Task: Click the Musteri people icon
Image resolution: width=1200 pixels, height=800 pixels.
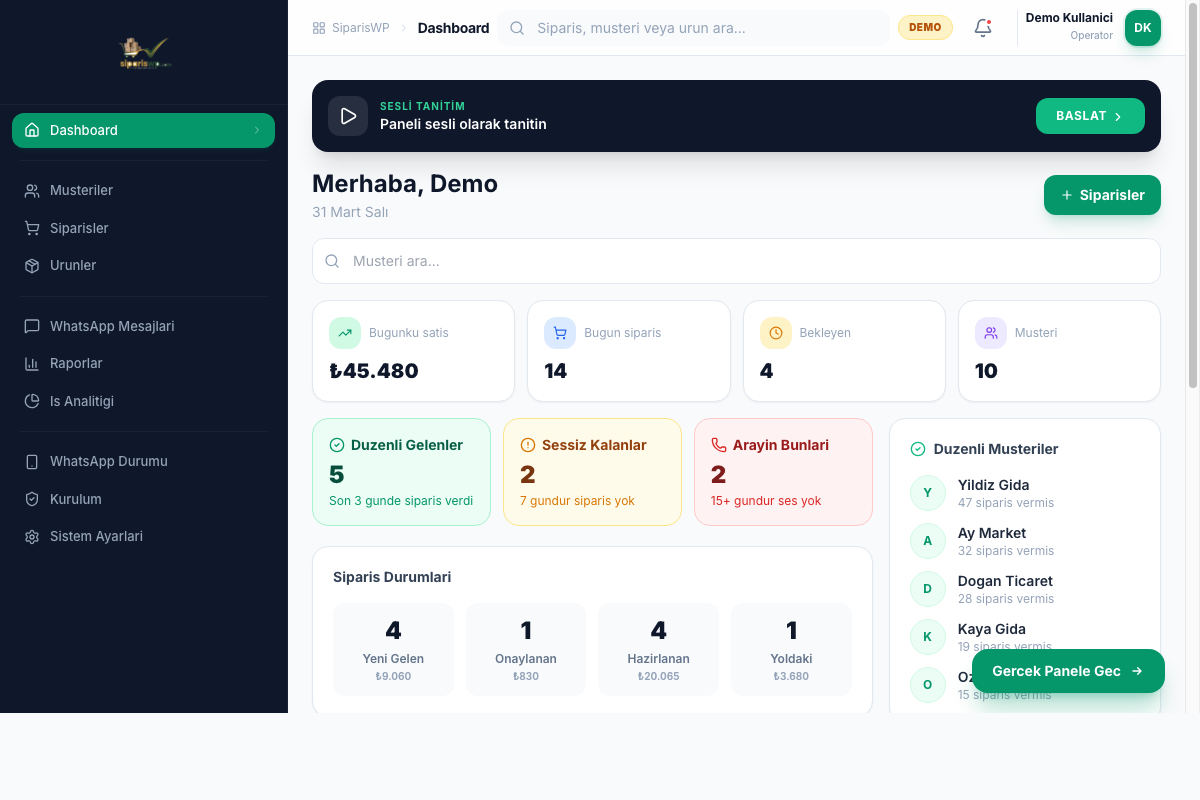Action: [991, 333]
